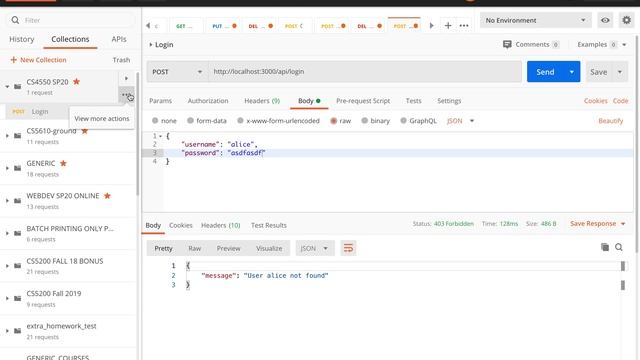This screenshot has height=360, width=640.
Task: Select the raw body radio
Action: tap(333, 121)
